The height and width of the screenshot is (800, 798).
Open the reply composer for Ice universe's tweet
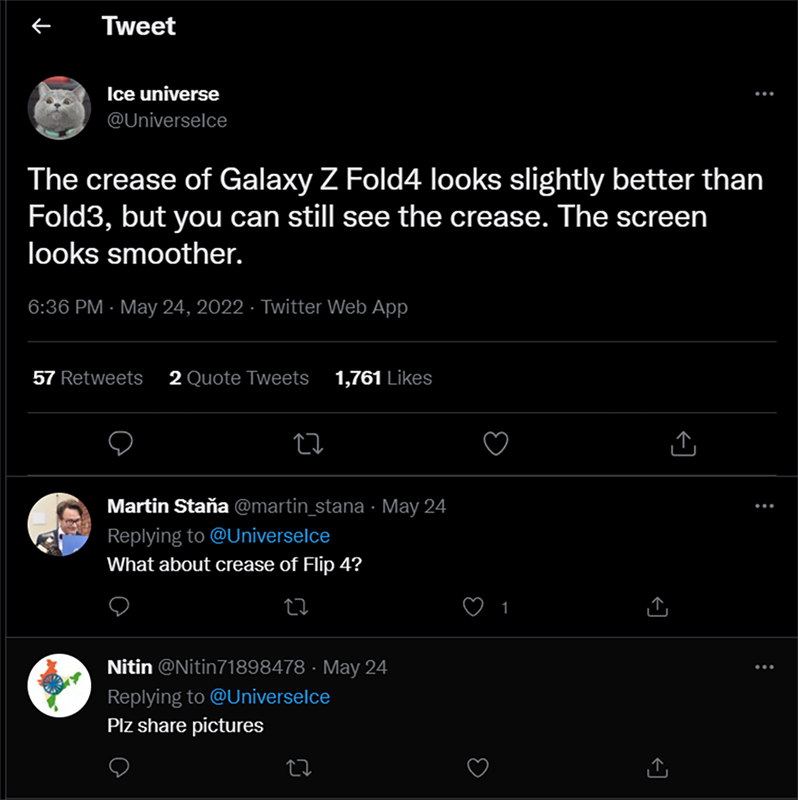121,443
